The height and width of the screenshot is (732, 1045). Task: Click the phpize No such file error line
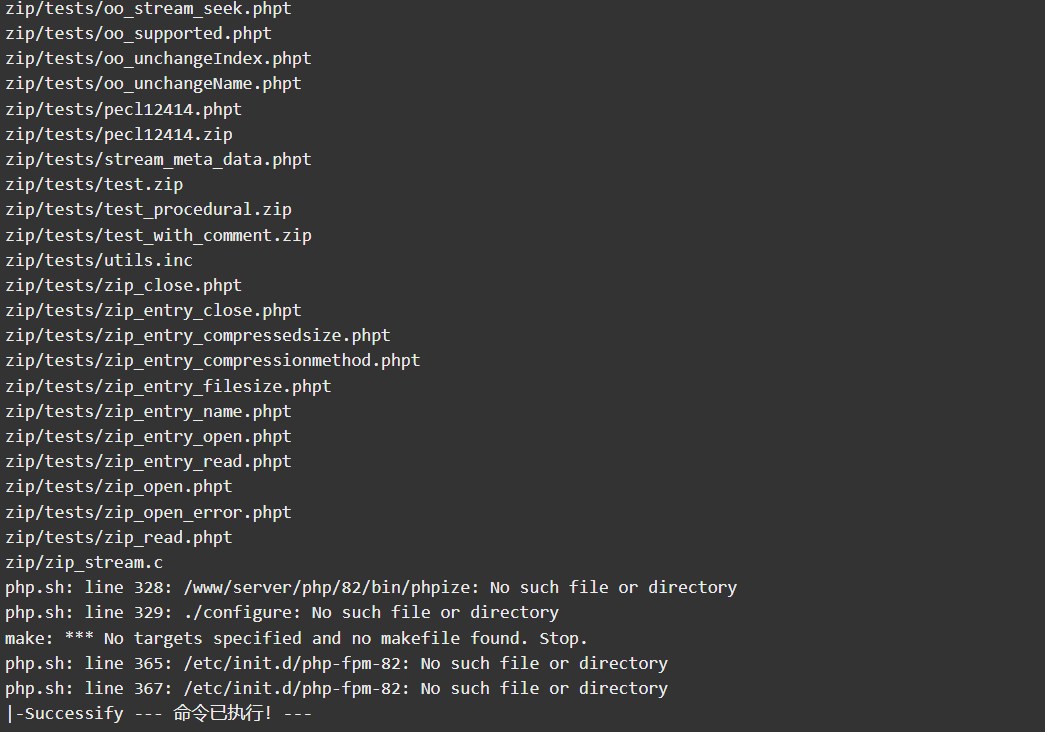371,588
